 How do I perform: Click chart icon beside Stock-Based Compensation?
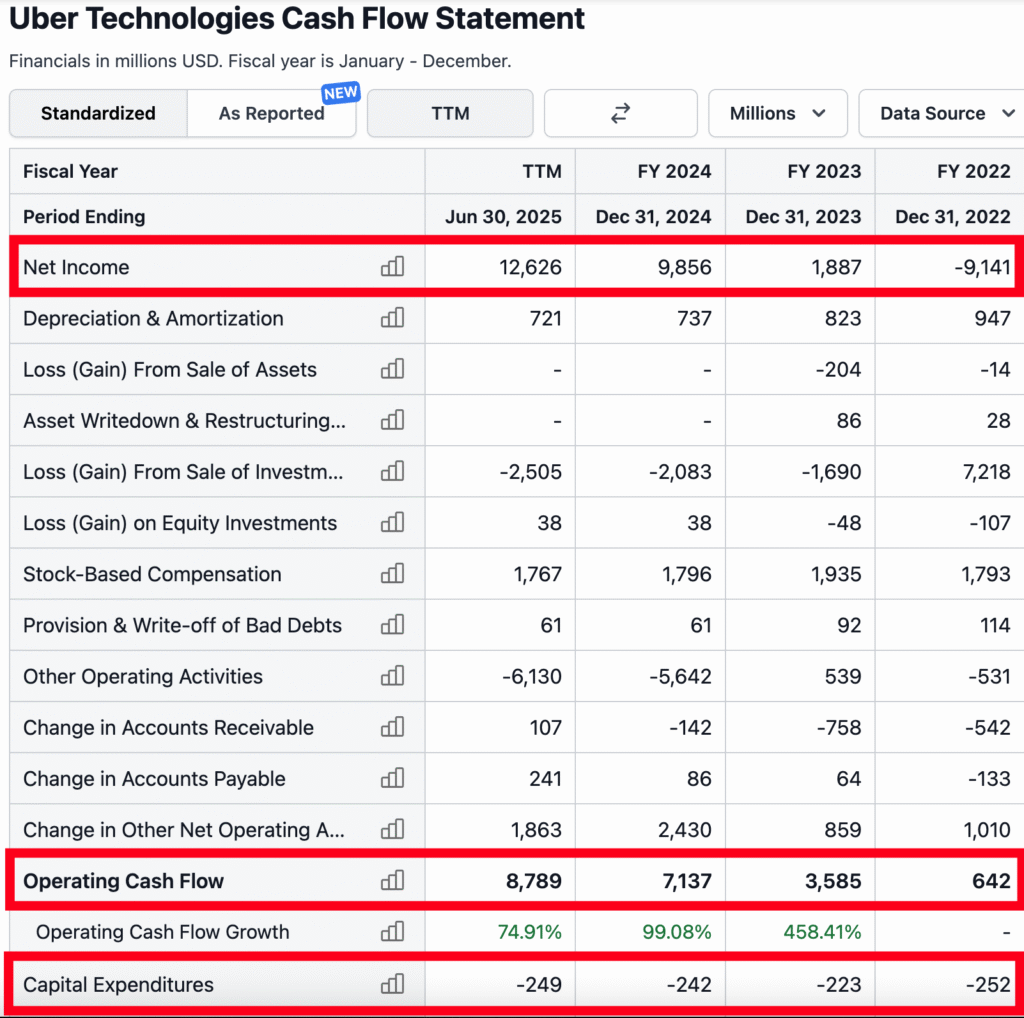392,574
